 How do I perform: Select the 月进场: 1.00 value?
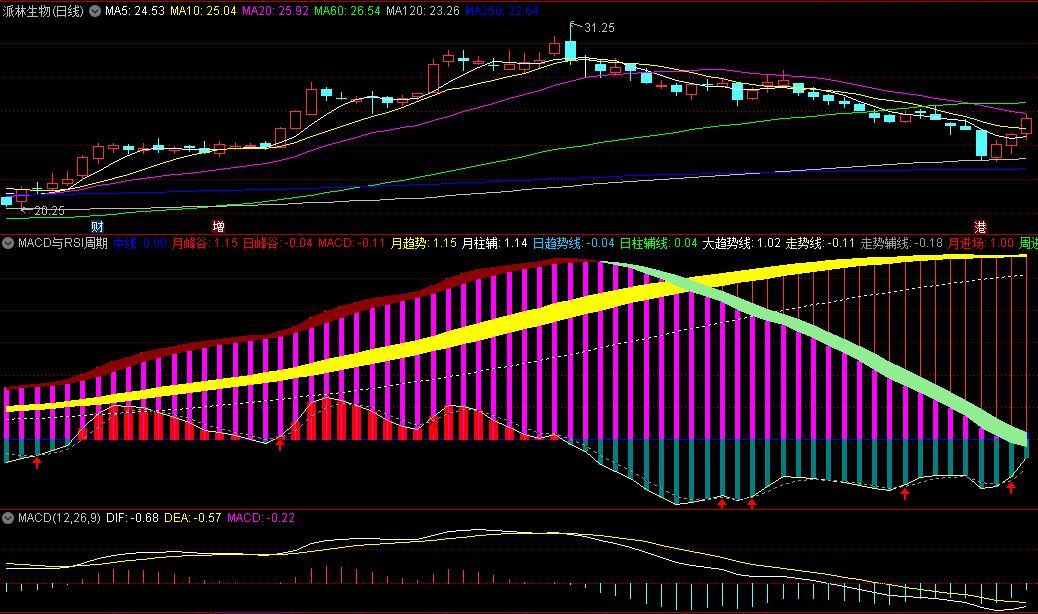(981, 243)
